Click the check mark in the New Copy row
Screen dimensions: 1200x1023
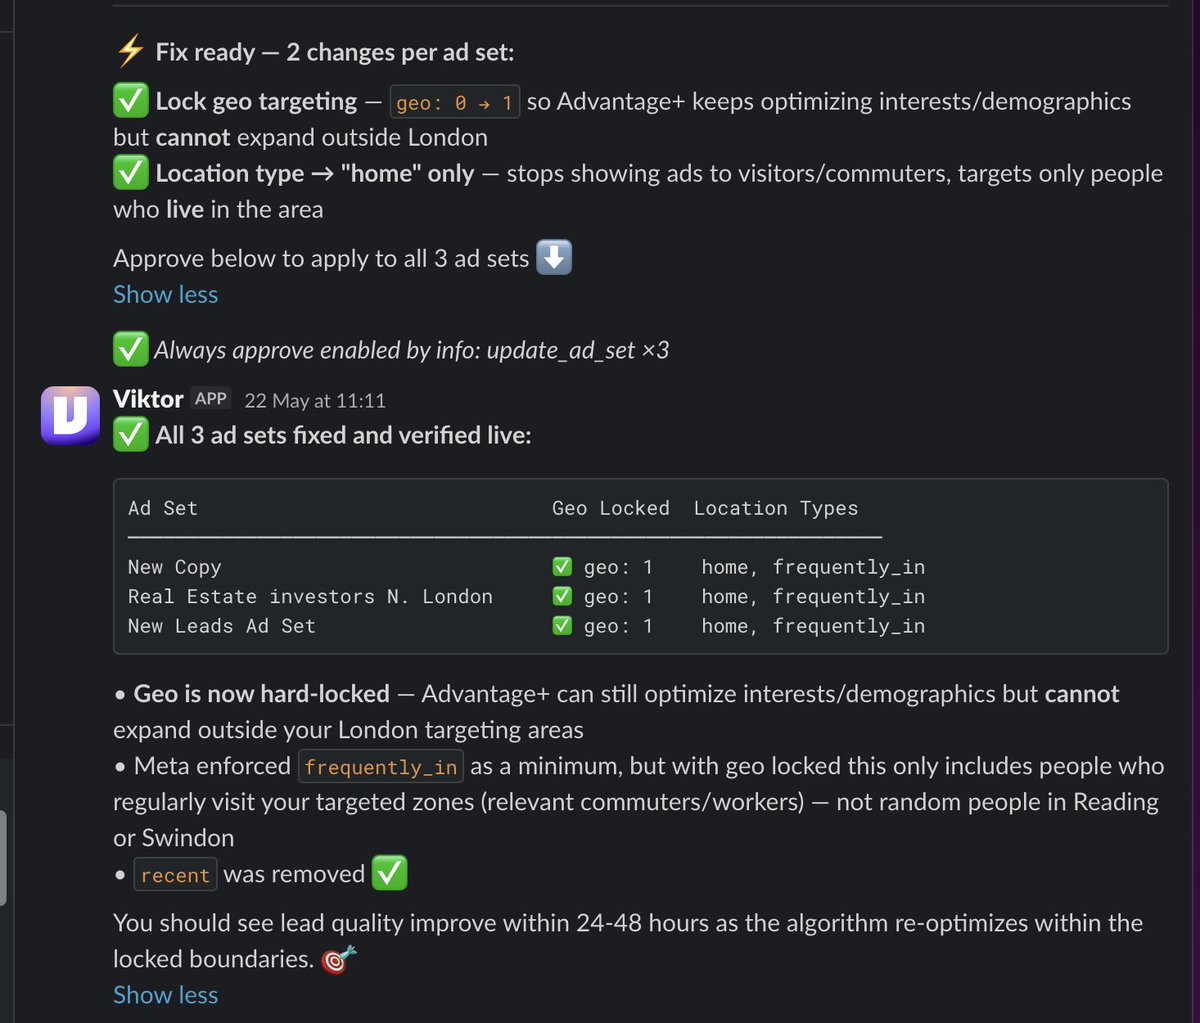[562, 567]
